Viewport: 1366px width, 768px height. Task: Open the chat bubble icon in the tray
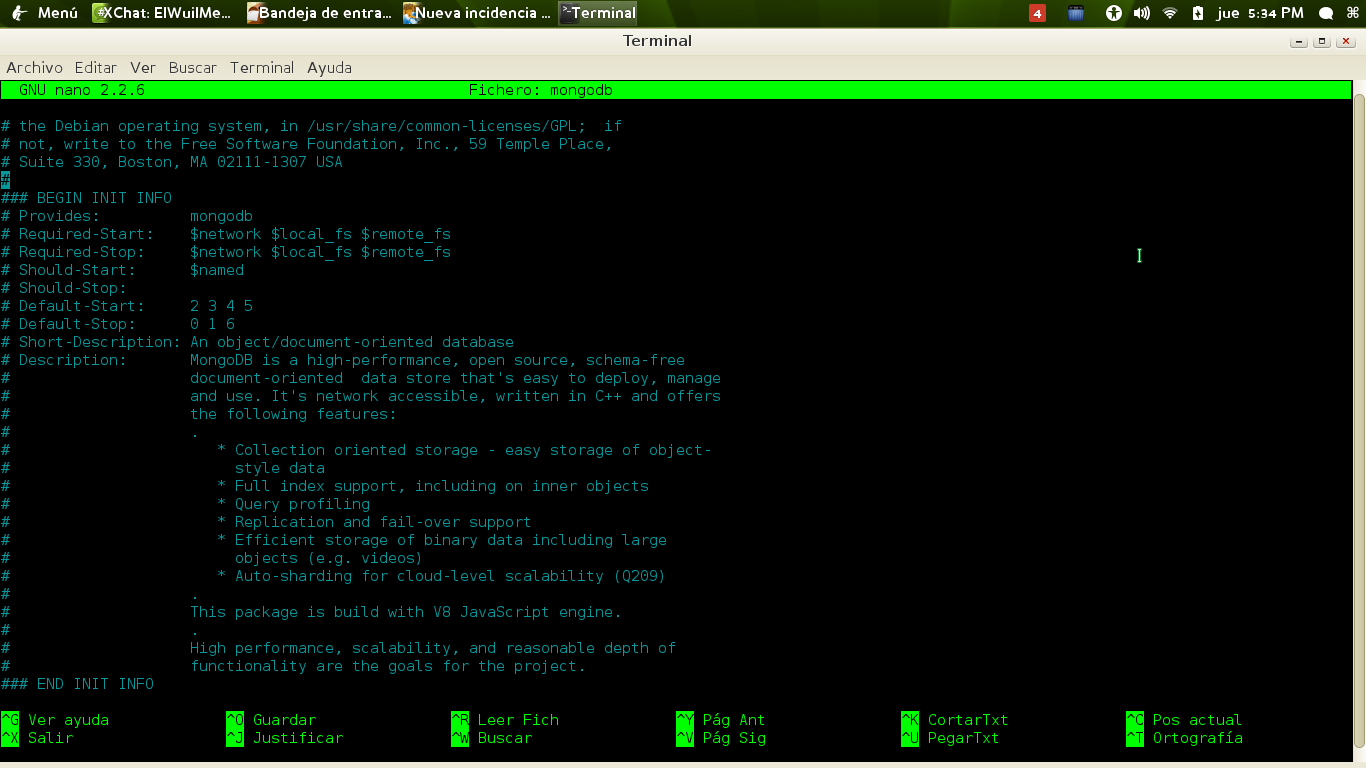coord(1326,13)
